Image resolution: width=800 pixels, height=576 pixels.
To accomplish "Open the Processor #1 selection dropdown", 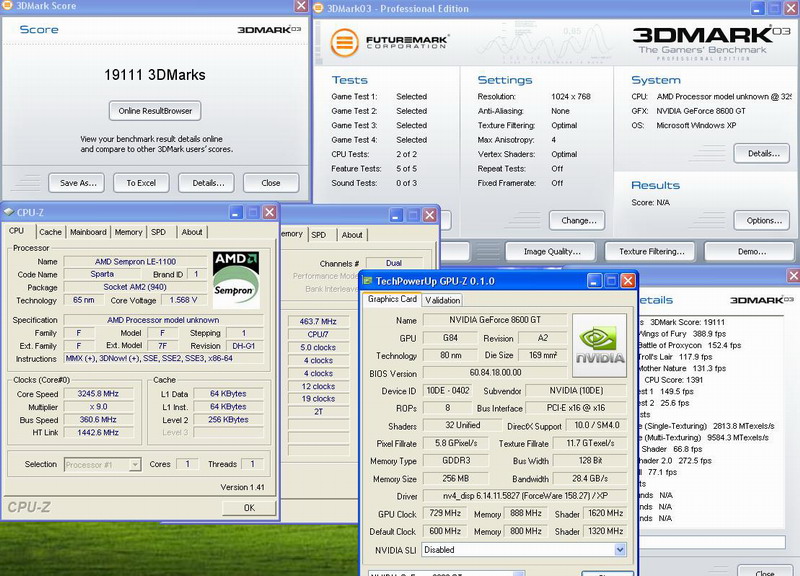I will [x=135, y=465].
